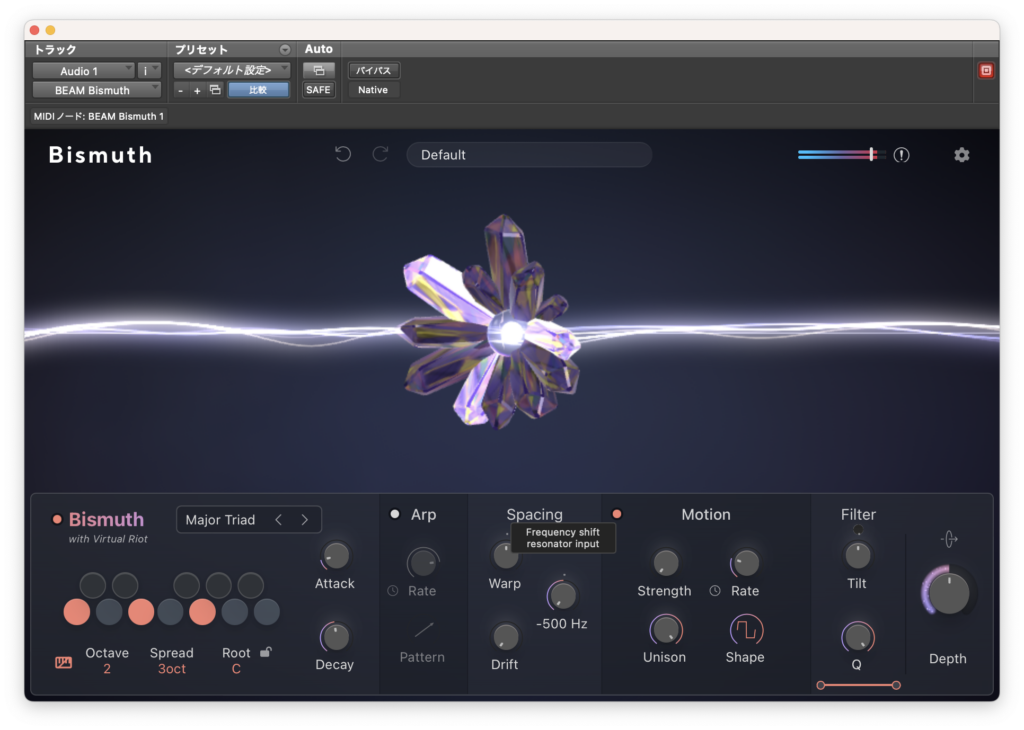The image size is (1024, 730).
Task: Click the 比較 compare button
Action: tap(258, 90)
